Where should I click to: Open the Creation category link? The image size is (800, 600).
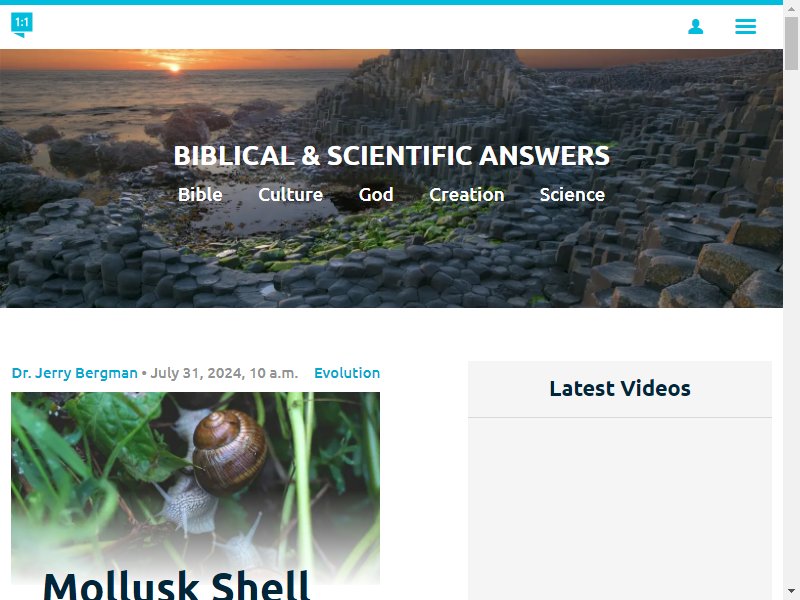coord(466,194)
